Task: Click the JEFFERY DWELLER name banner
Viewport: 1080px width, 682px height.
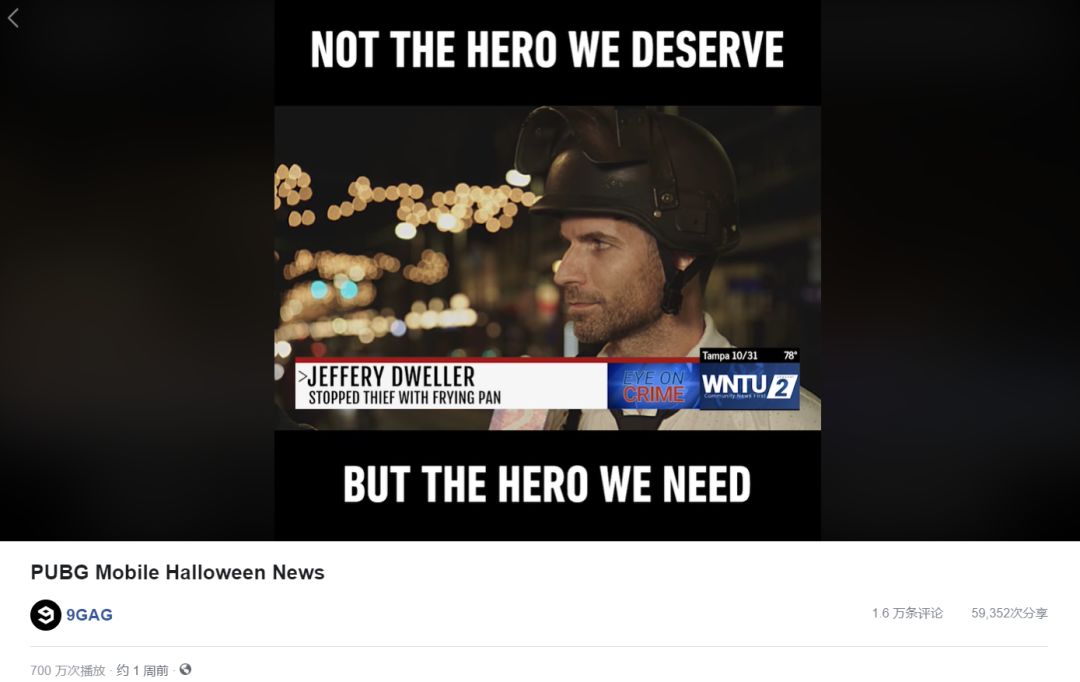Action: (391, 376)
